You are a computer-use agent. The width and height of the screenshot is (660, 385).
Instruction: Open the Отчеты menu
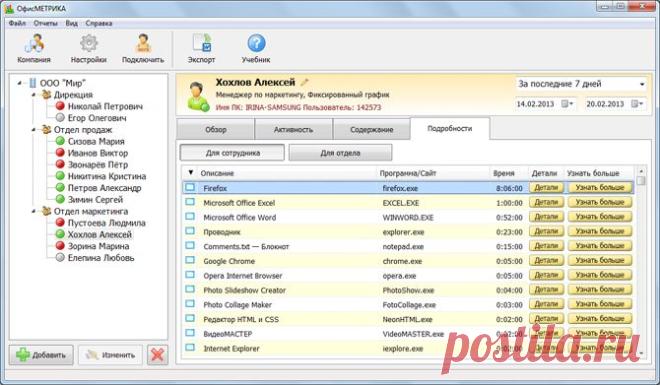click(x=45, y=23)
